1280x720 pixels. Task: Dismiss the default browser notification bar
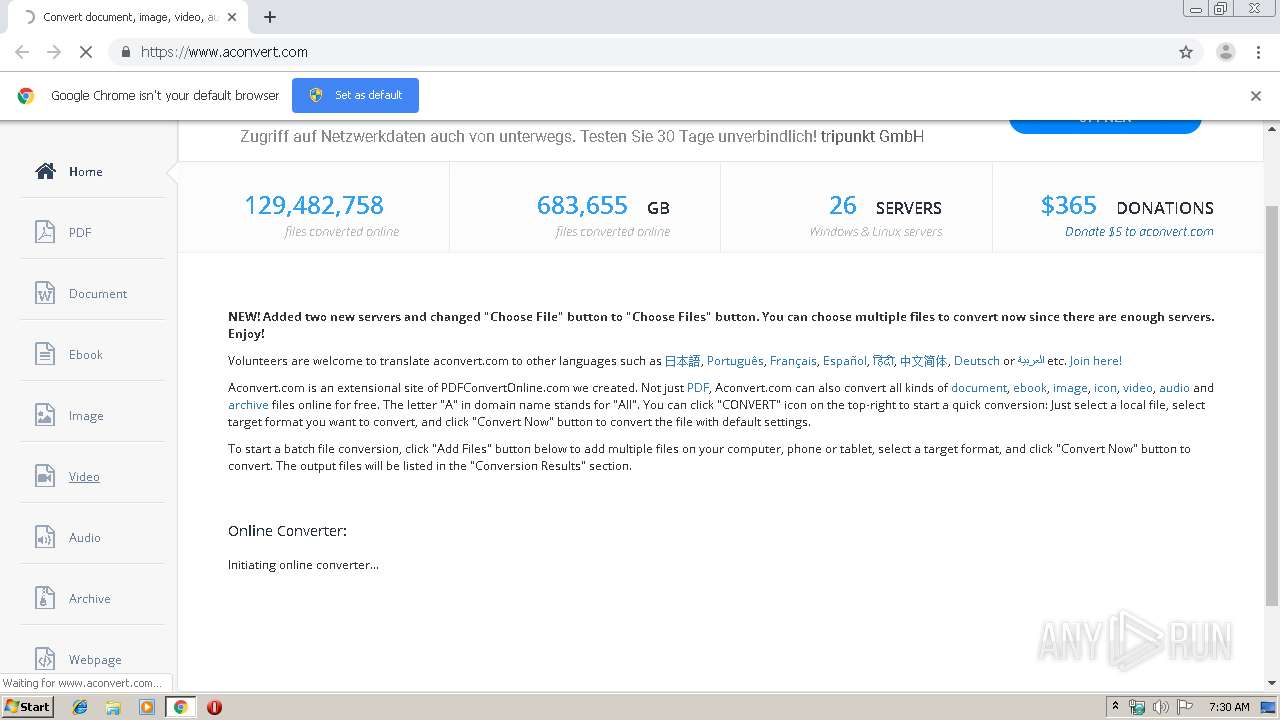1256,96
